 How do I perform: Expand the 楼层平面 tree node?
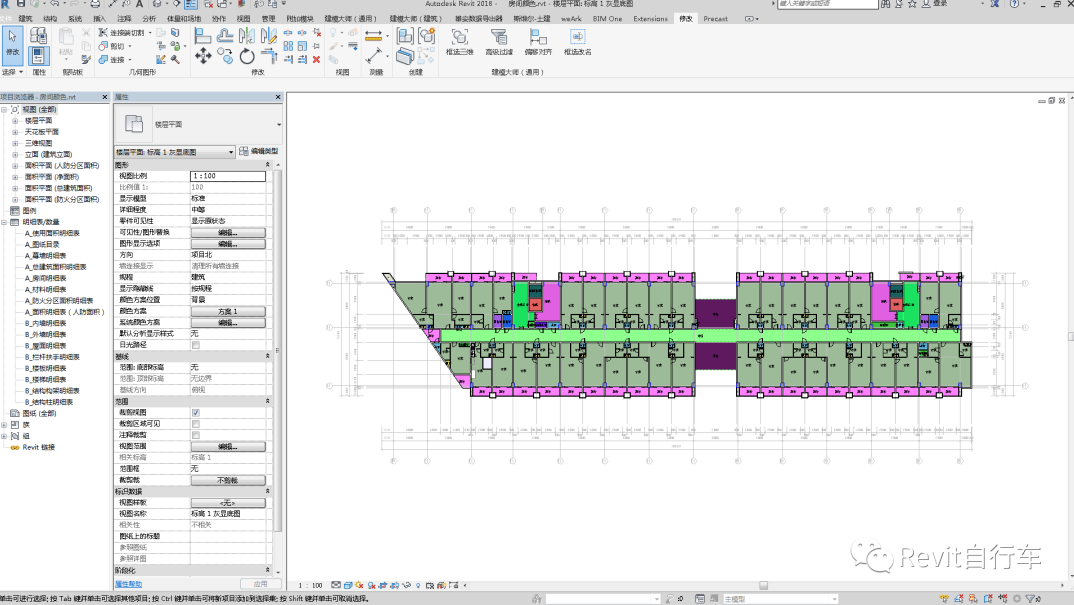click(x=15, y=120)
